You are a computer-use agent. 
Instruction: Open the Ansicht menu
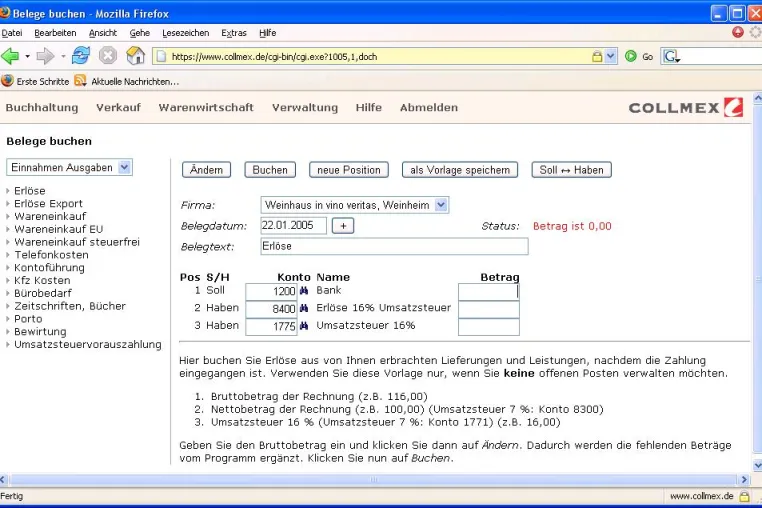pos(103,33)
